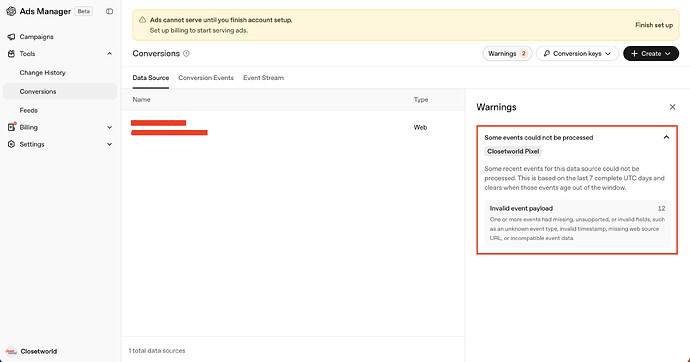Viewport: 690px width, 362px height.
Task: Click the warning triangle icon in banner
Action: [142, 20]
